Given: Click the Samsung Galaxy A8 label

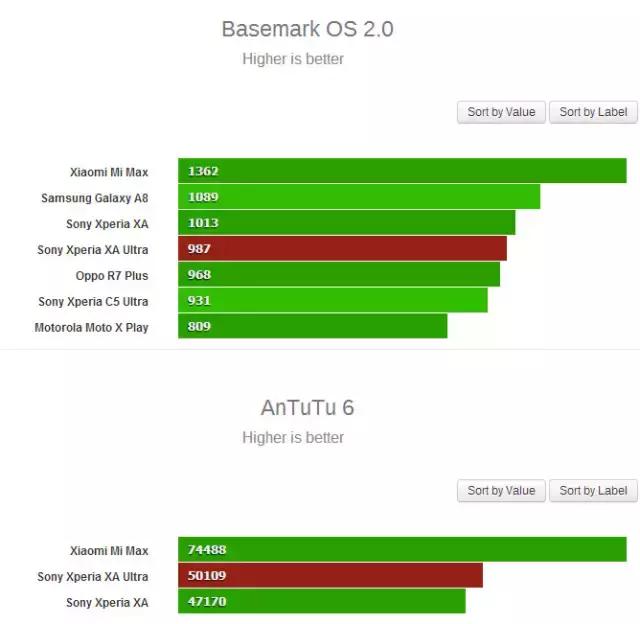Looking at the screenshot, I should pyautogui.click(x=94, y=198).
